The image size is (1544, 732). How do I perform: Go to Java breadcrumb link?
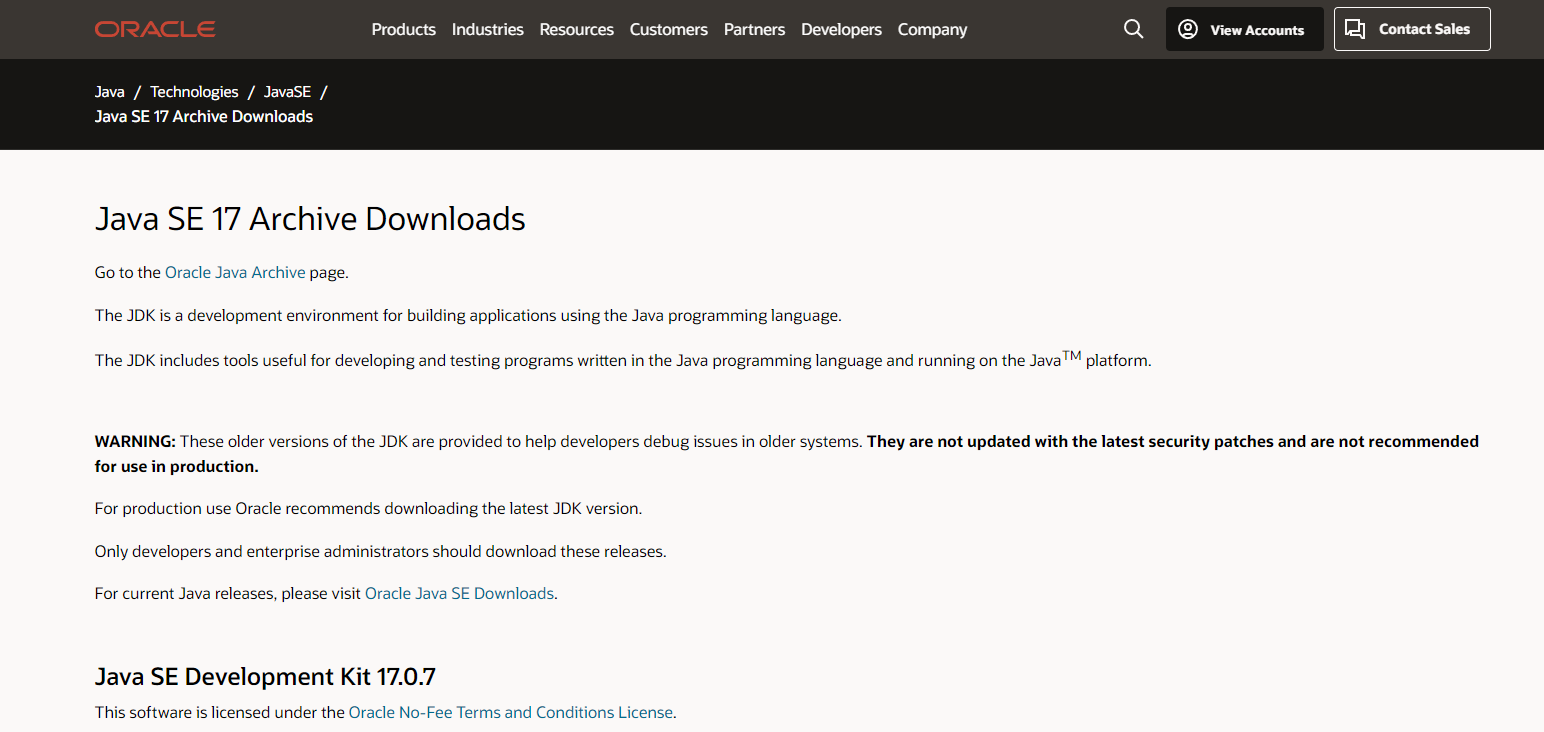tap(110, 92)
